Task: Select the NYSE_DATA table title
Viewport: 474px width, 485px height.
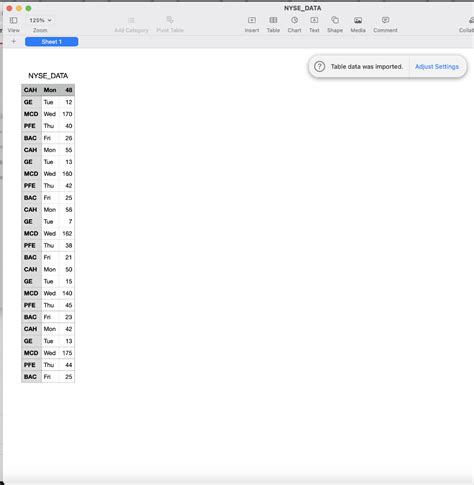Action: point(48,76)
